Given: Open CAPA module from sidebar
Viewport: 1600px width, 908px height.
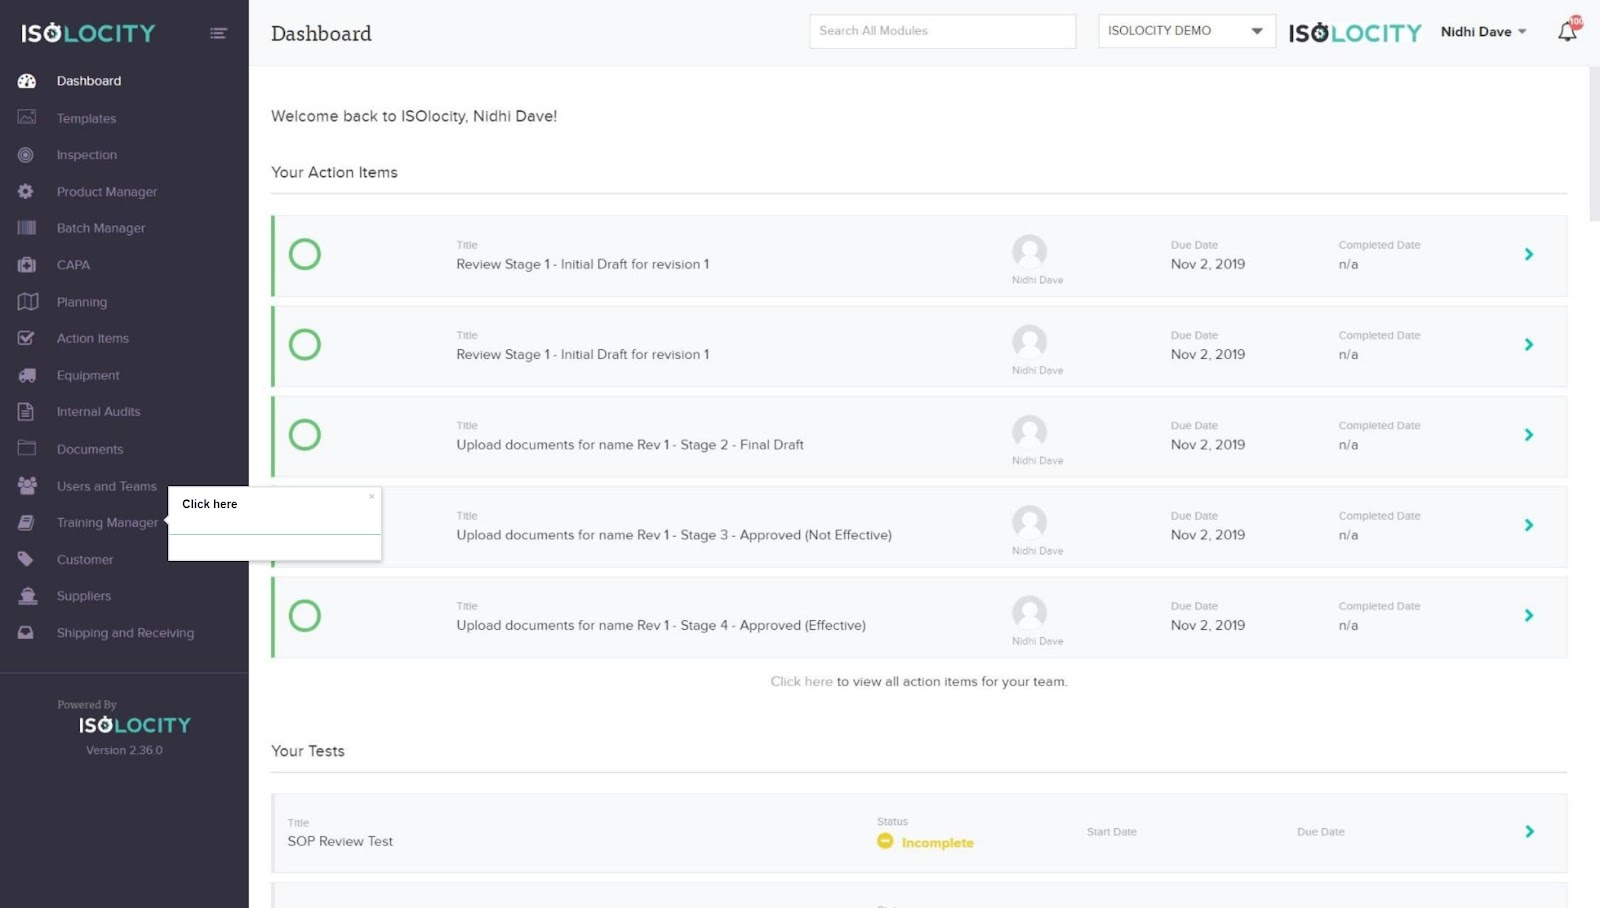Looking at the screenshot, I should coord(73,265).
